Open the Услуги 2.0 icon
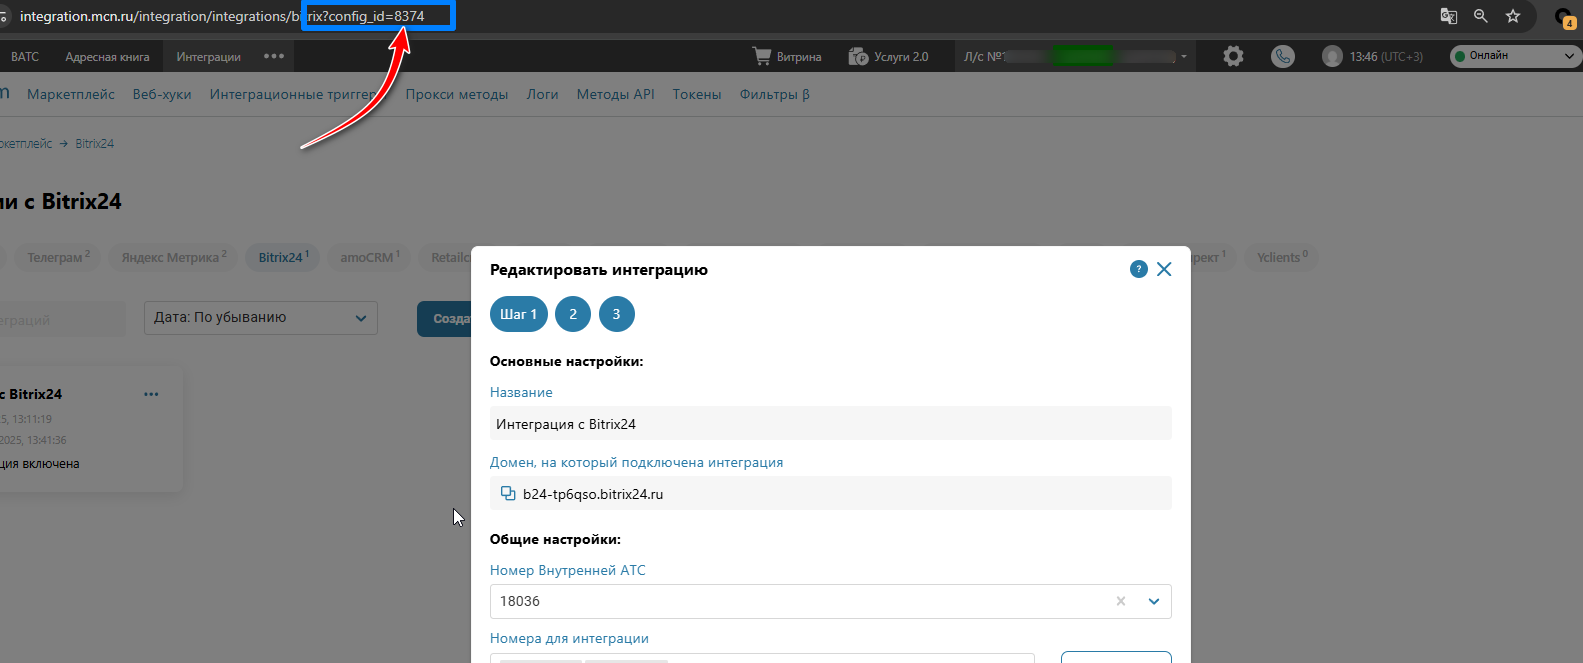The image size is (1583, 663). click(x=858, y=56)
